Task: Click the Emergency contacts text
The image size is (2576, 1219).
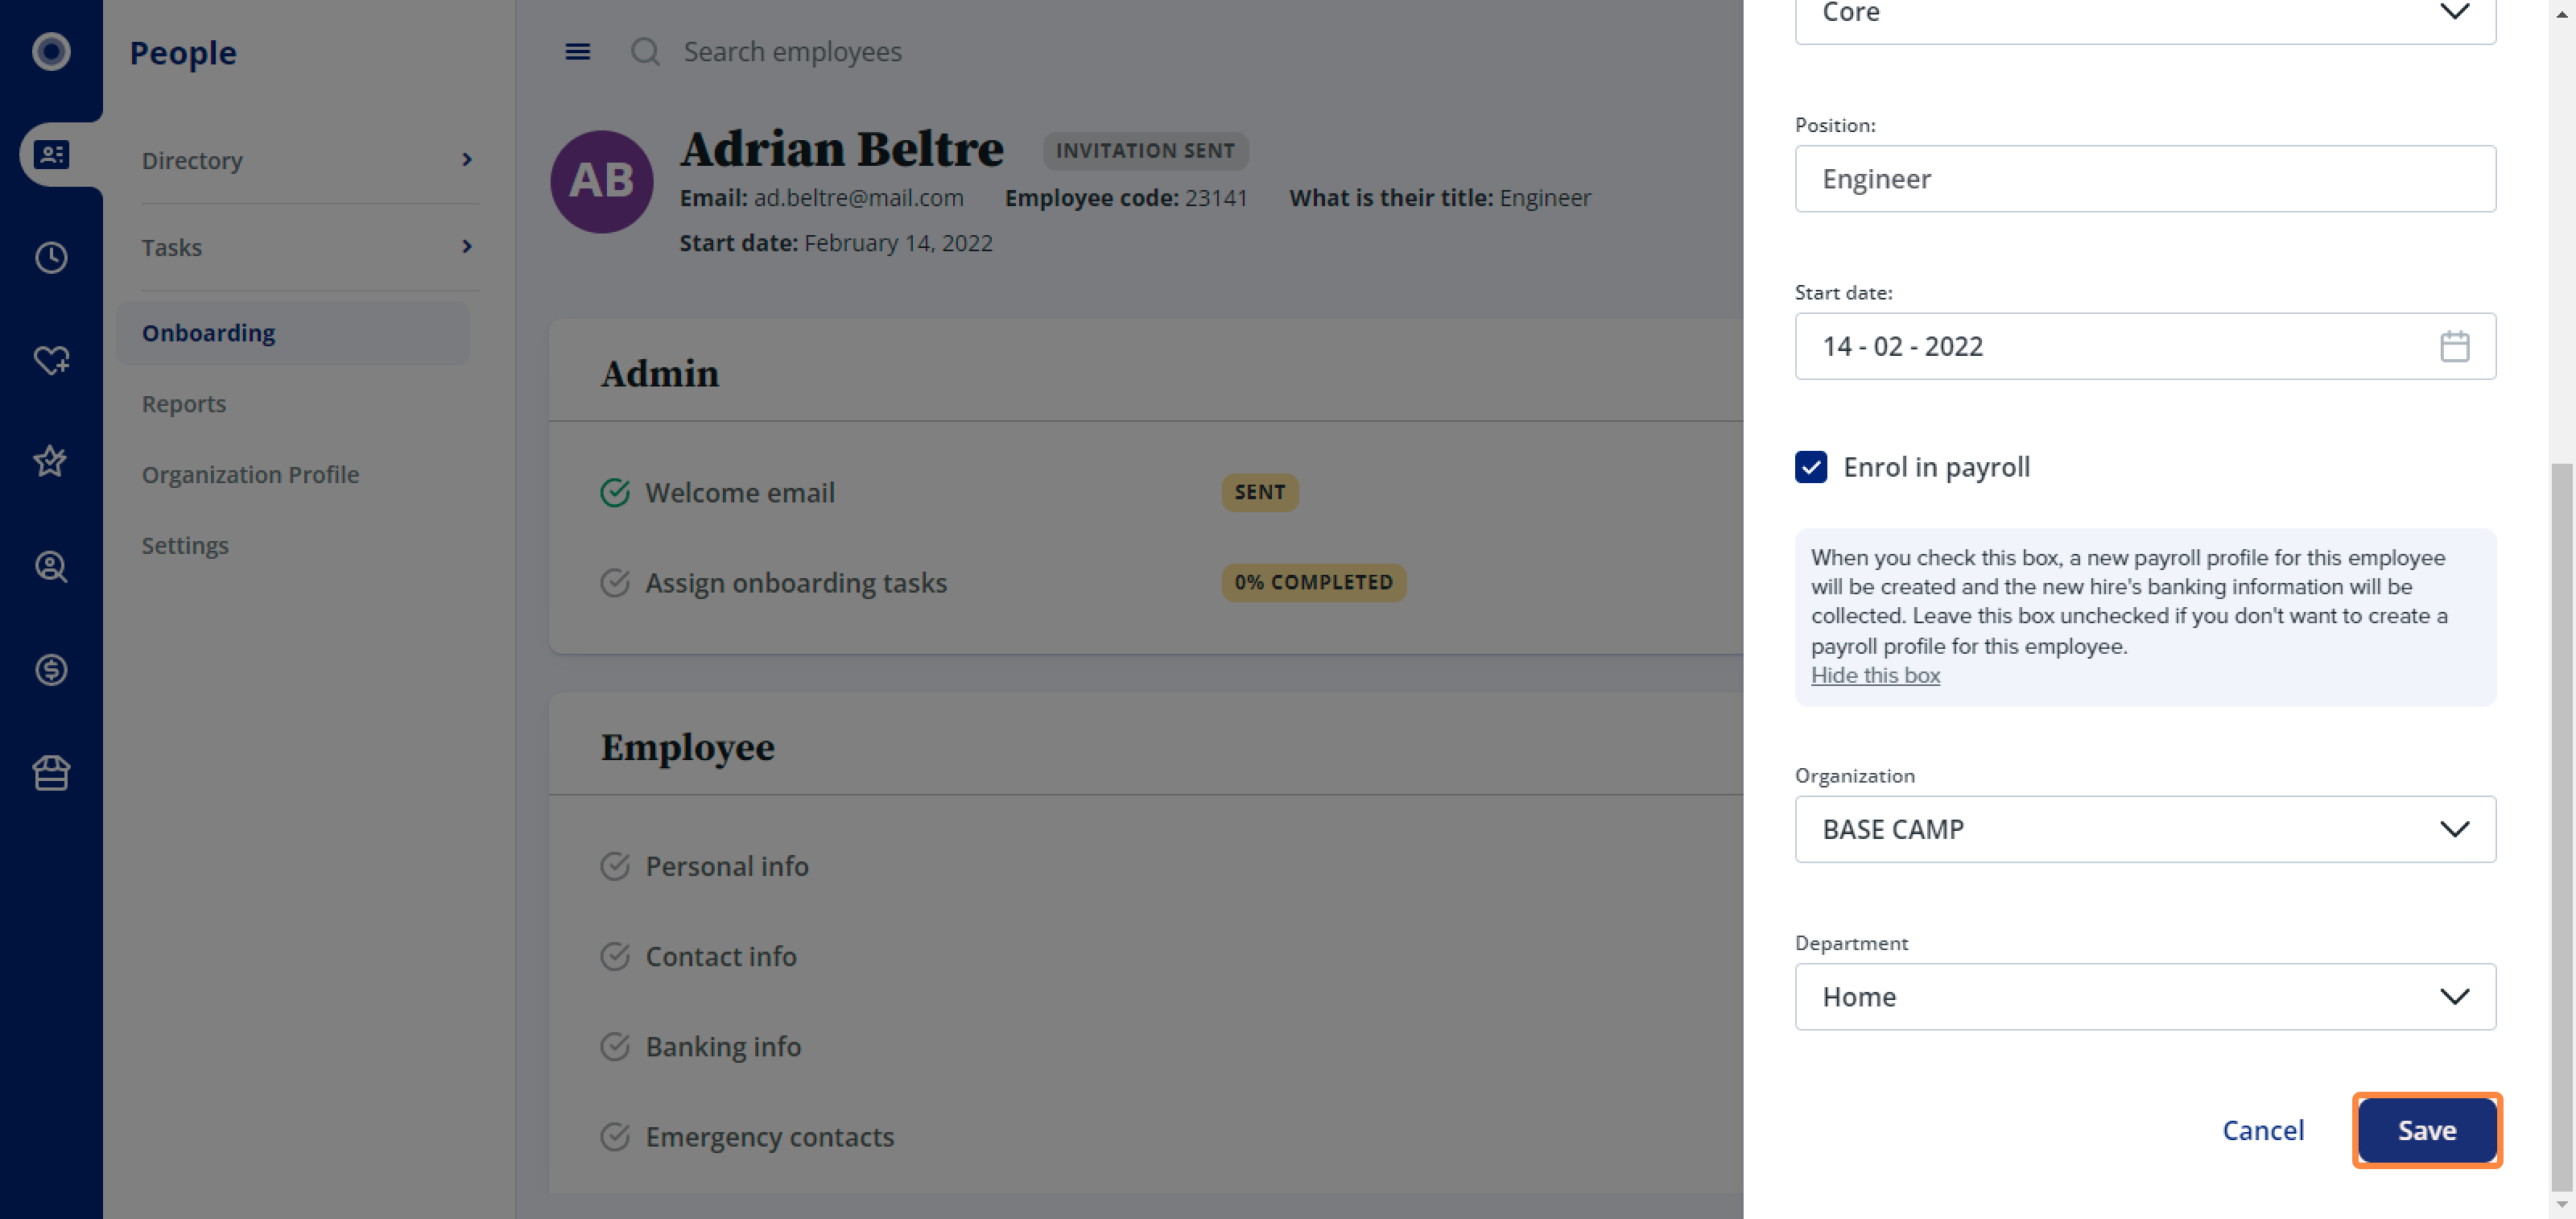Action: (770, 1136)
